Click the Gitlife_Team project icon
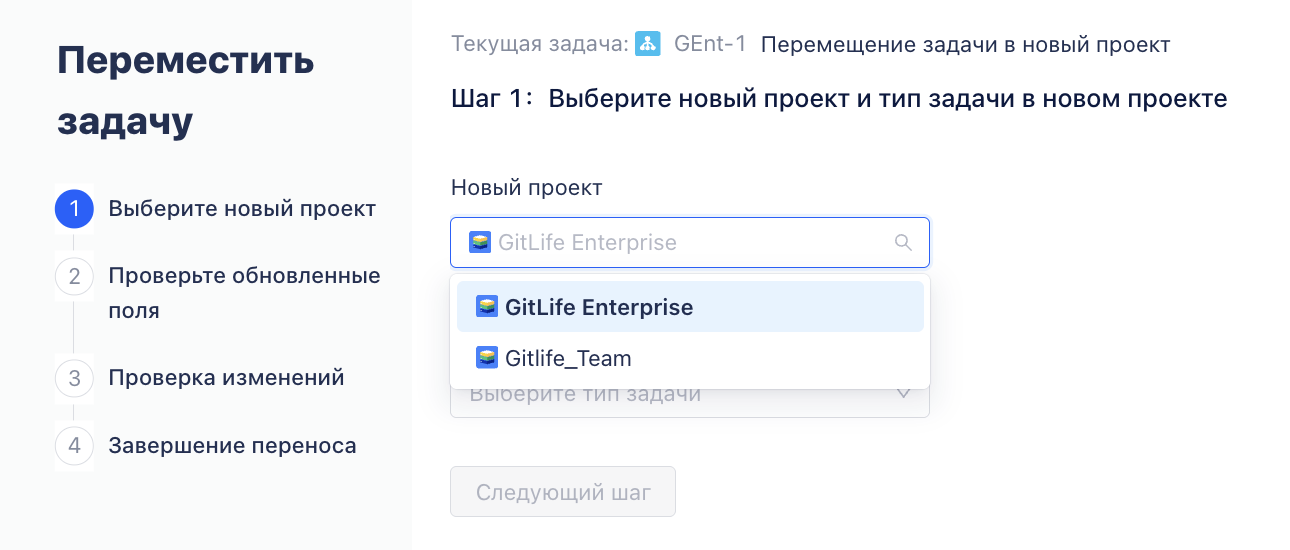1290x550 pixels. pyautogui.click(x=487, y=358)
